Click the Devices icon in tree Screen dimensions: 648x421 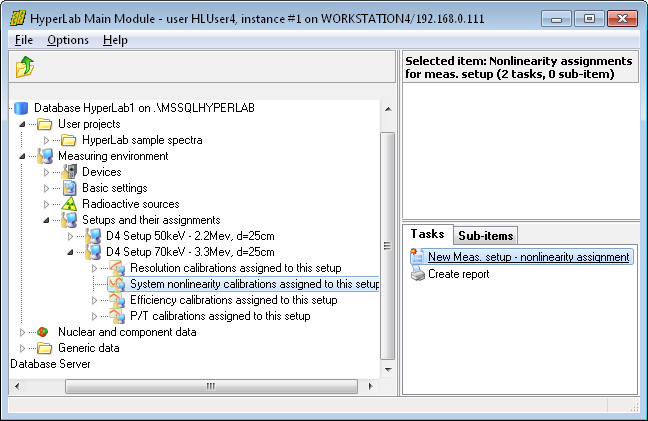coord(69,172)
